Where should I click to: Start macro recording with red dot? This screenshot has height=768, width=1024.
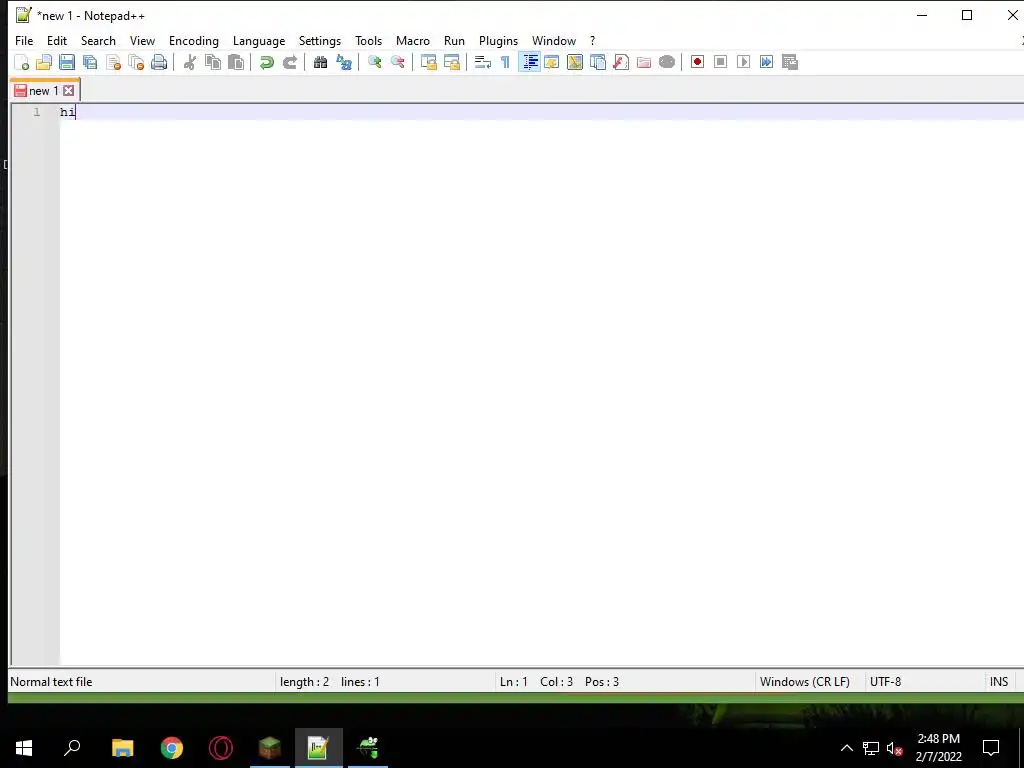coord(697,62)
